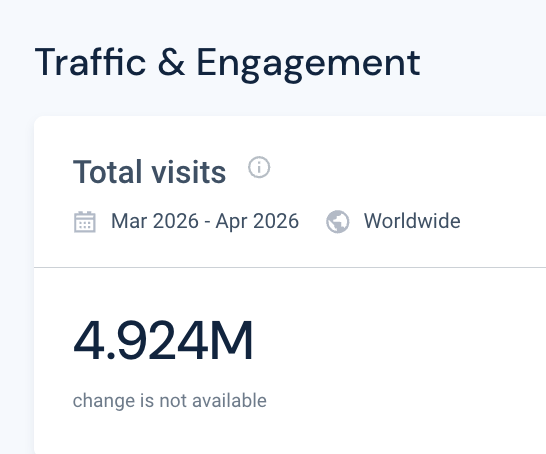Click the globe icon next to Worldwide
Image resolution: width=546 pixels, height=454 pixels.
coord(337,221)
